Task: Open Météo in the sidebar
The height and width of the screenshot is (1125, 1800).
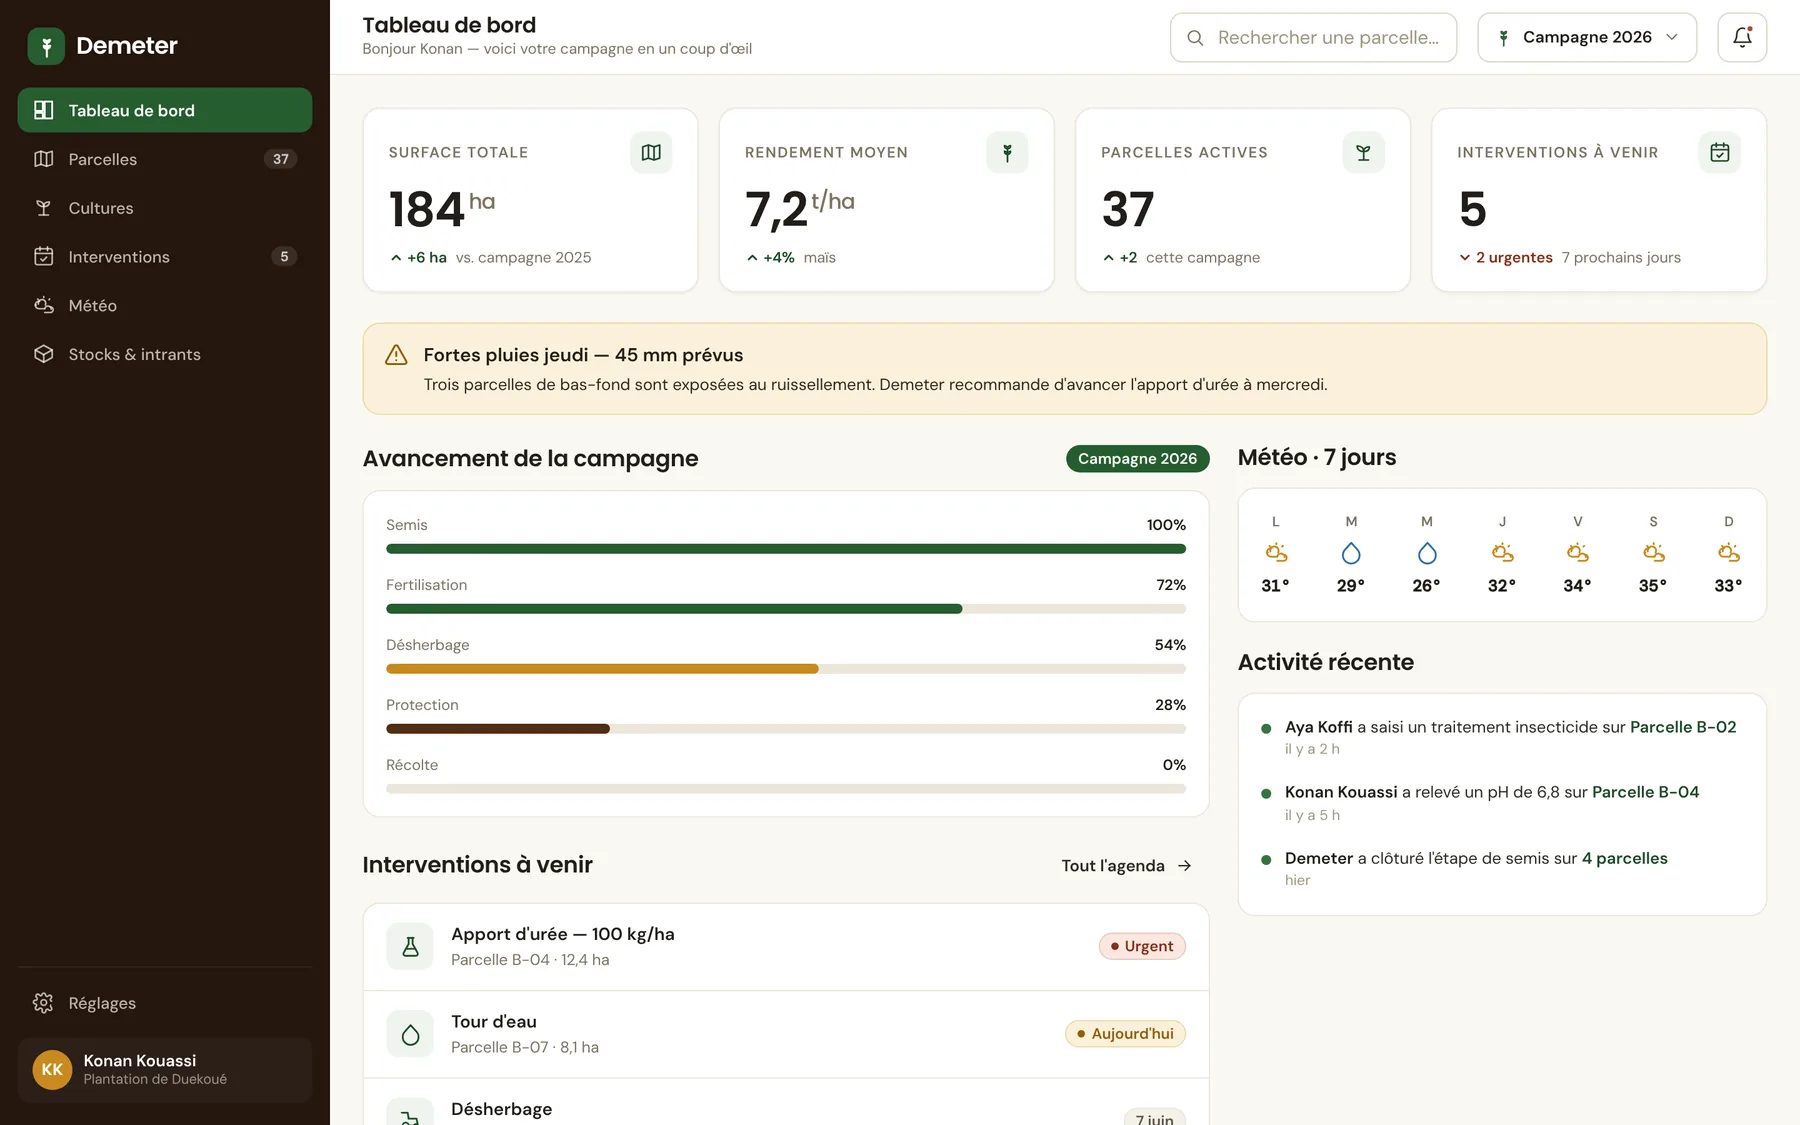Action: click(165, 306)
